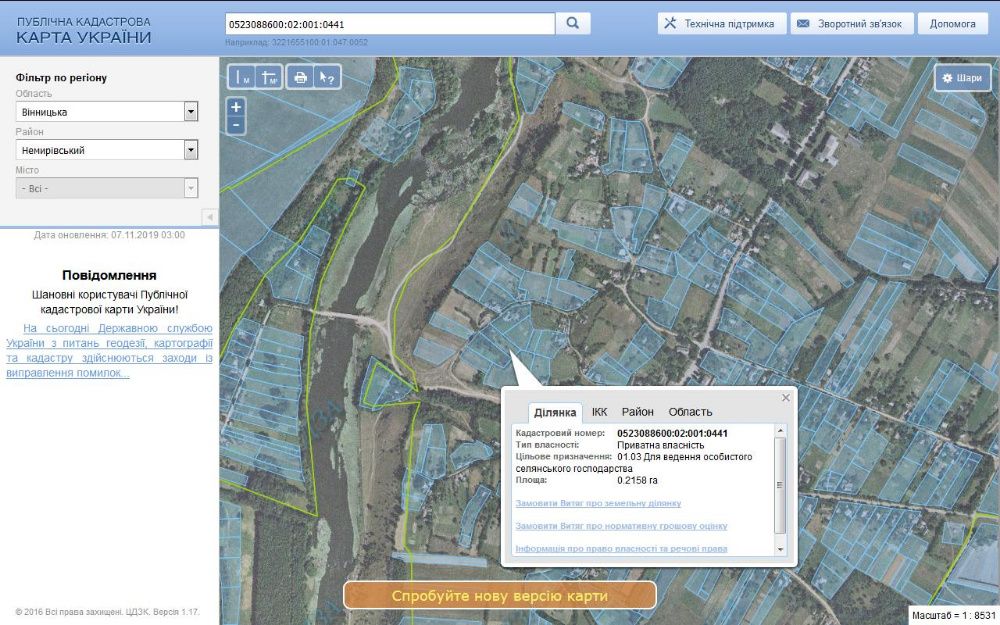Switch to the Ділянка tab
The height and width of the screenshot is (625, 1000).
(555, 412)
